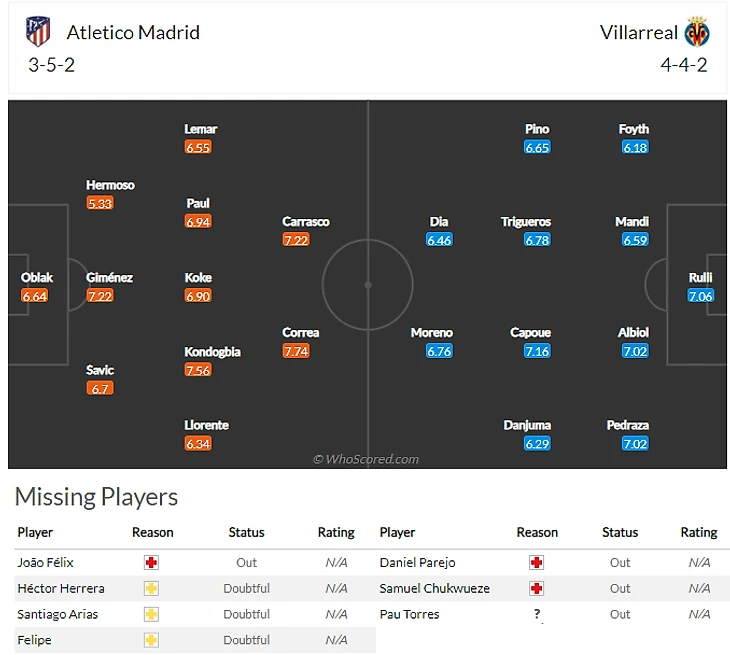Click the Villarreal club crest
This screenshot has height=655, width=730.
tap(697, 32)
